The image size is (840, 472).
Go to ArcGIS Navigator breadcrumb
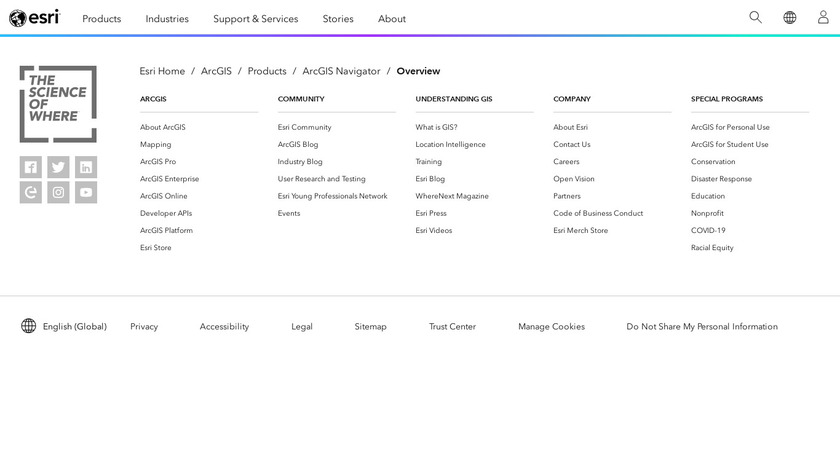coord(341,71)
